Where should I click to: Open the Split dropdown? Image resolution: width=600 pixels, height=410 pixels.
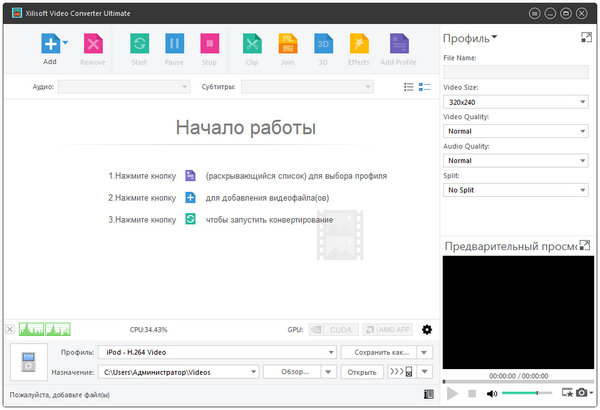515,190
